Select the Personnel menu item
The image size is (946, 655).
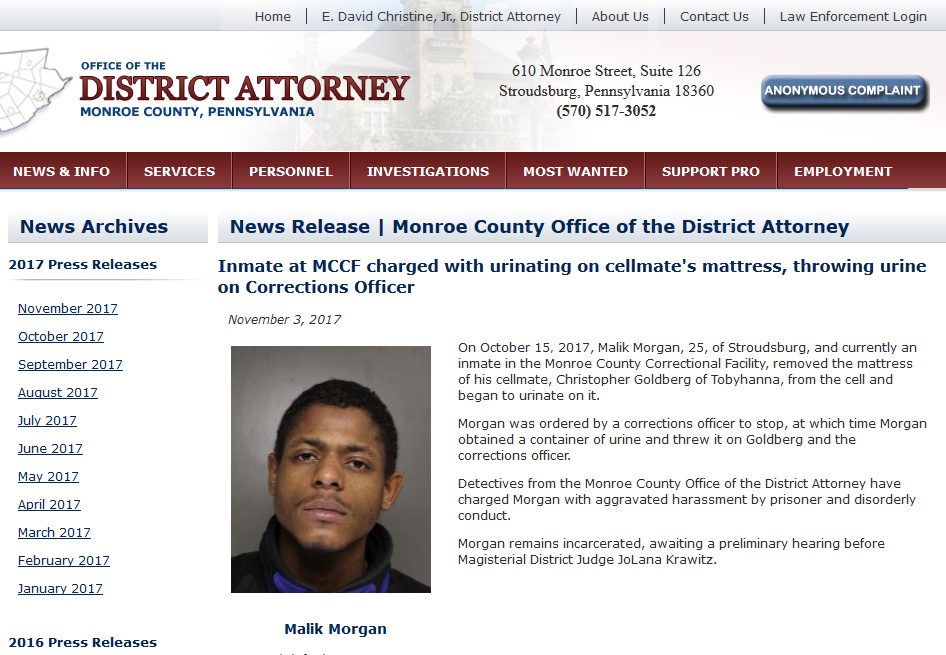click(291, 171)
